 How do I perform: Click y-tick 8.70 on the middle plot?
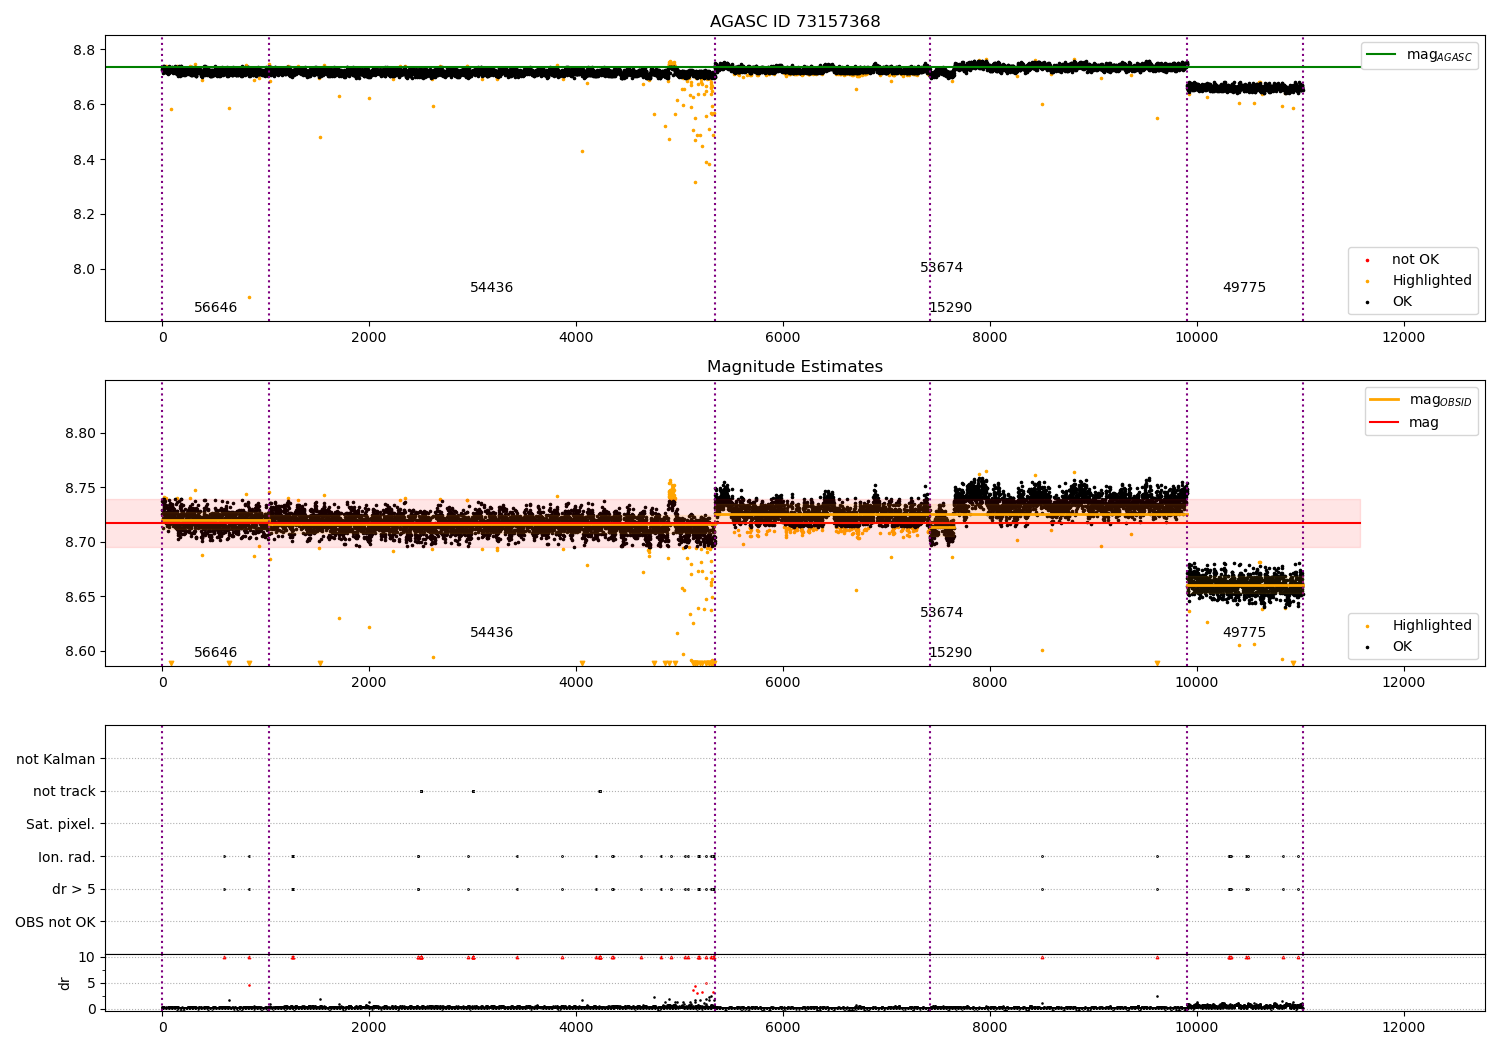point(80,543)
